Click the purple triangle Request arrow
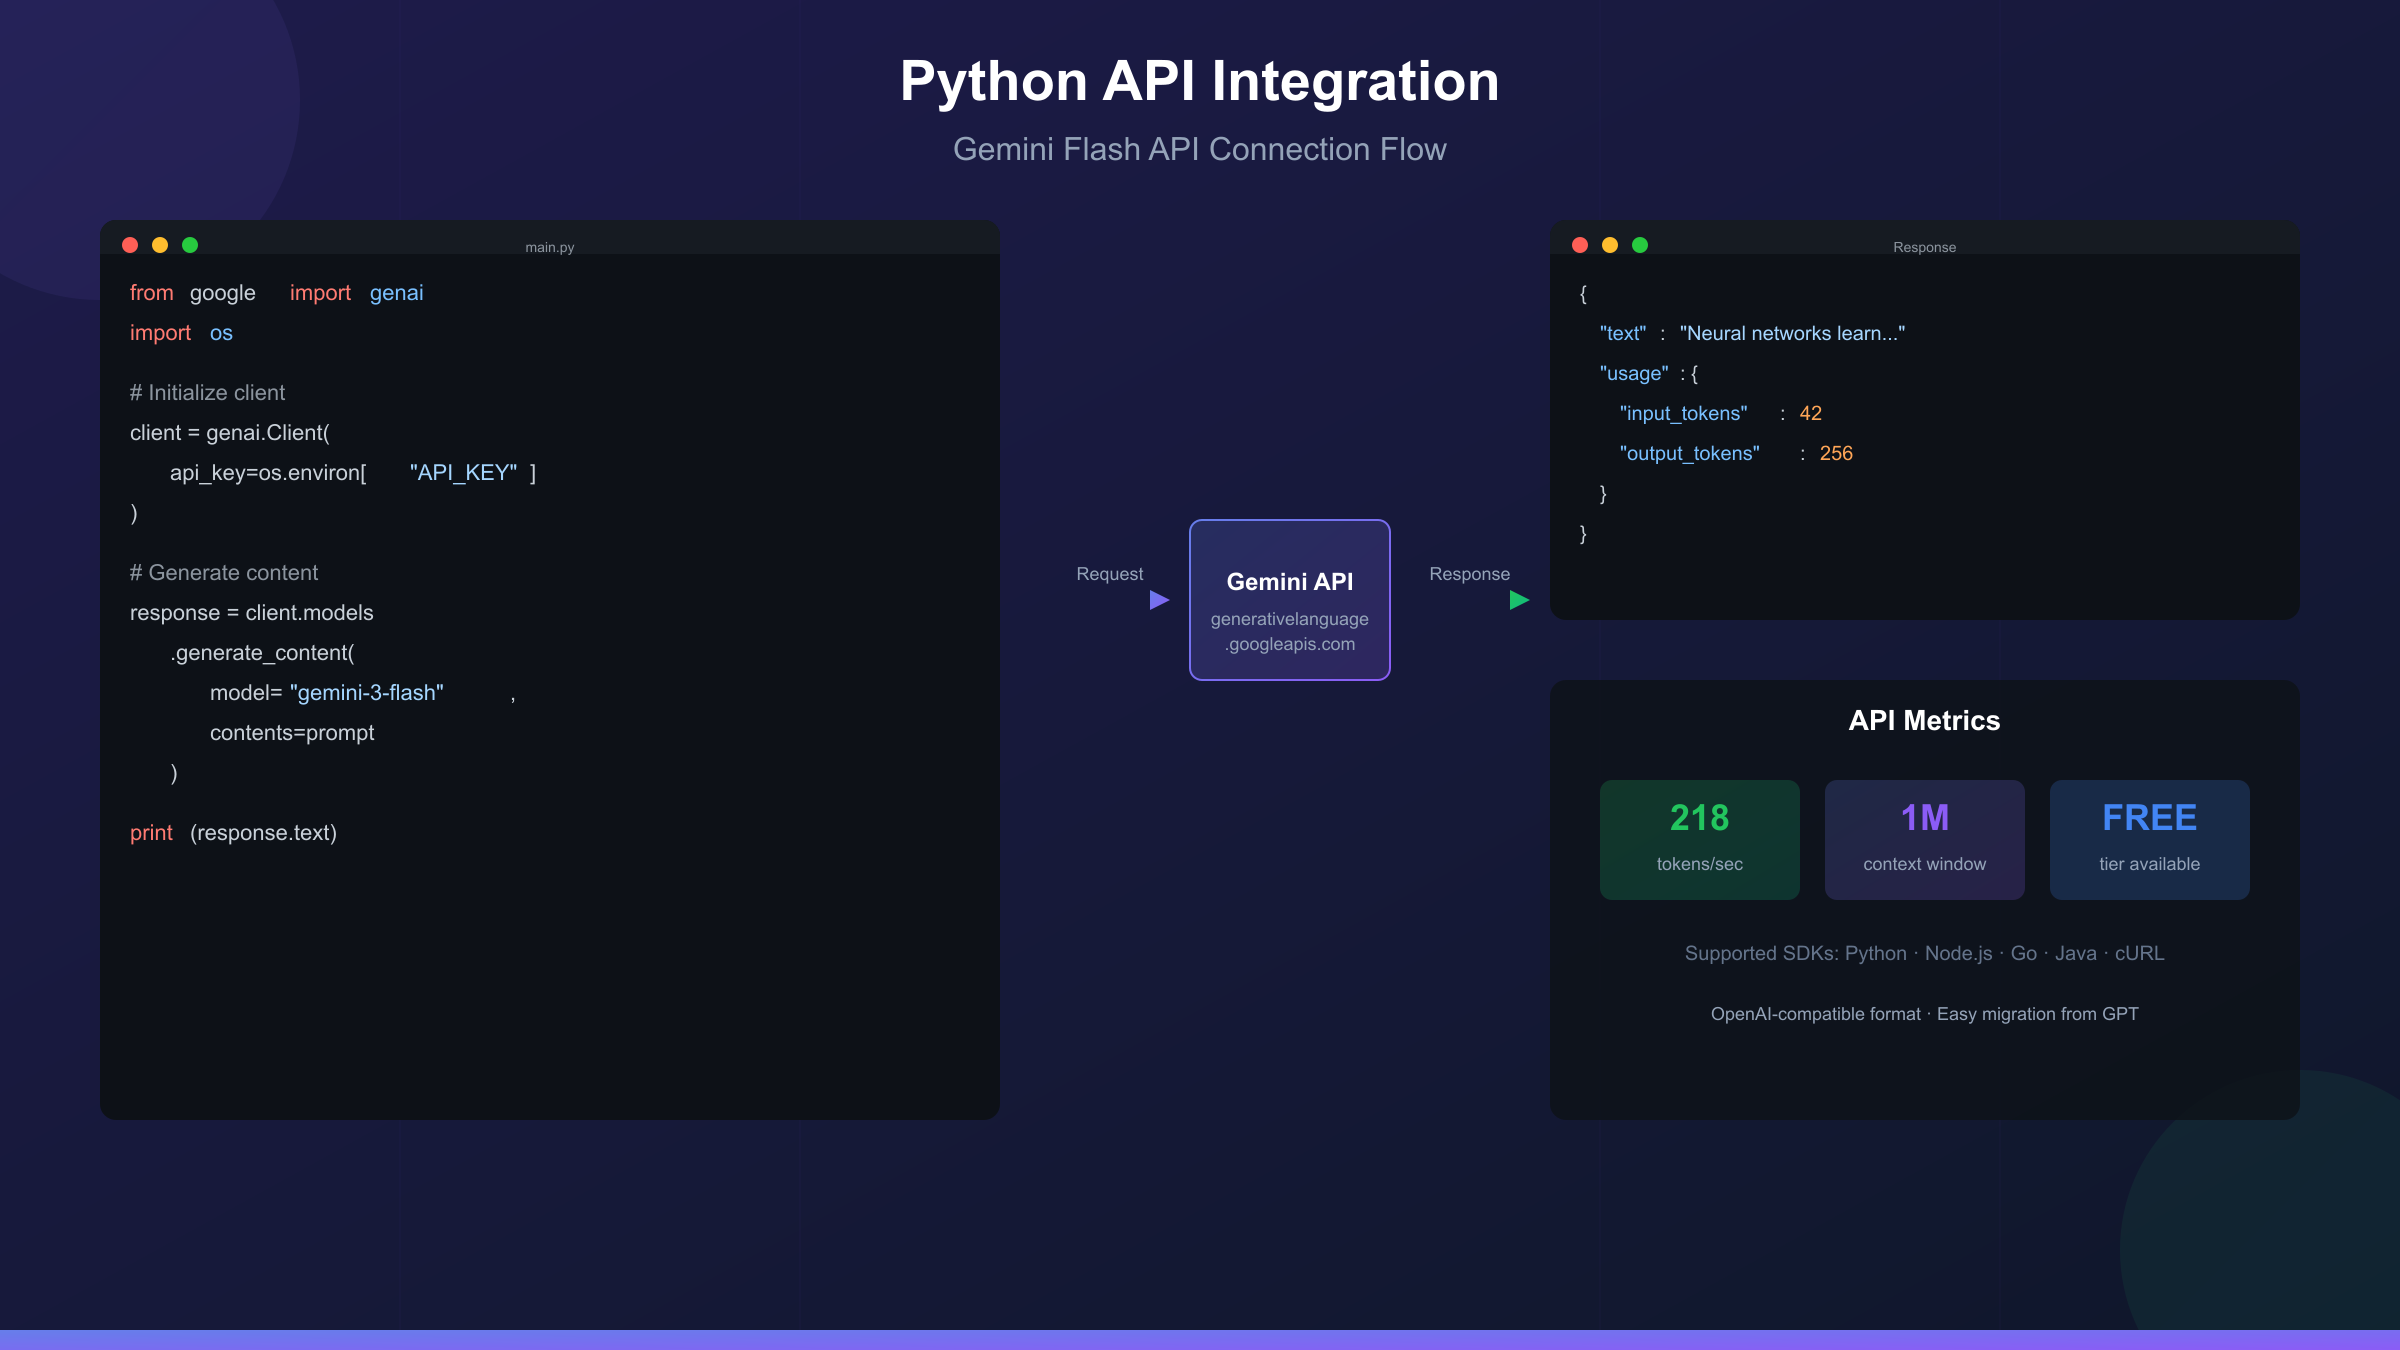 click(1160, 600)
